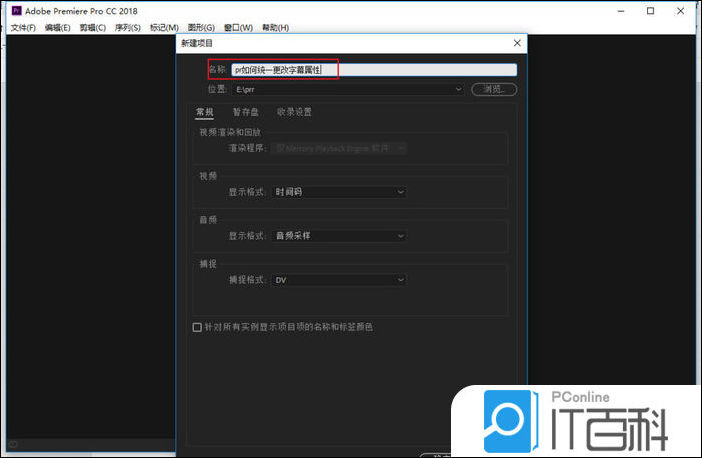Click the Premiere Pro app icon in title bar
This screenshot has width=702, height=458.
coord(17,11)
